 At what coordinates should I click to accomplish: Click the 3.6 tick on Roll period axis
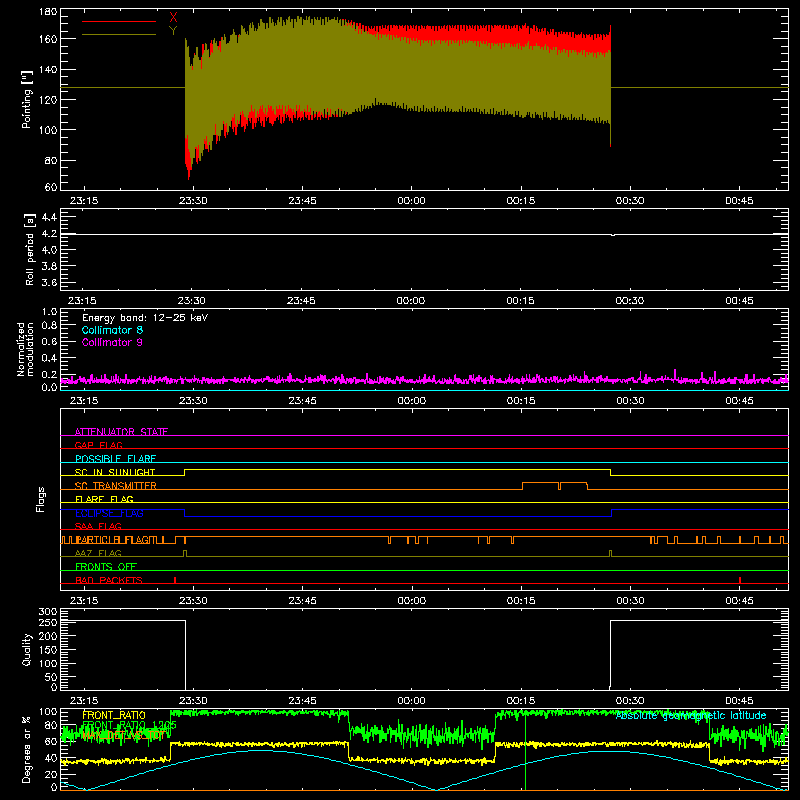click(49, 282)
